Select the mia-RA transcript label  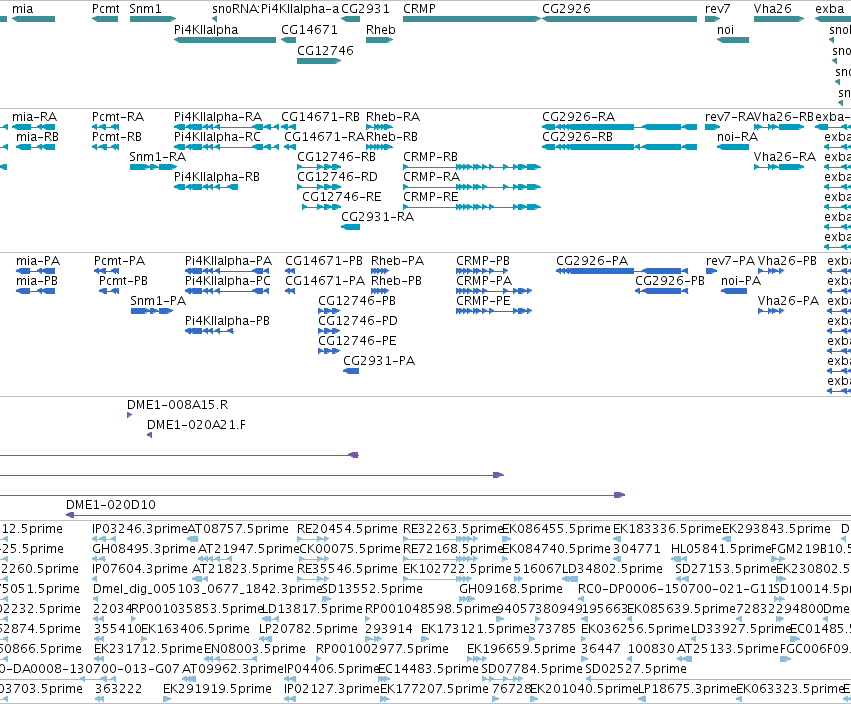(34, 117)
